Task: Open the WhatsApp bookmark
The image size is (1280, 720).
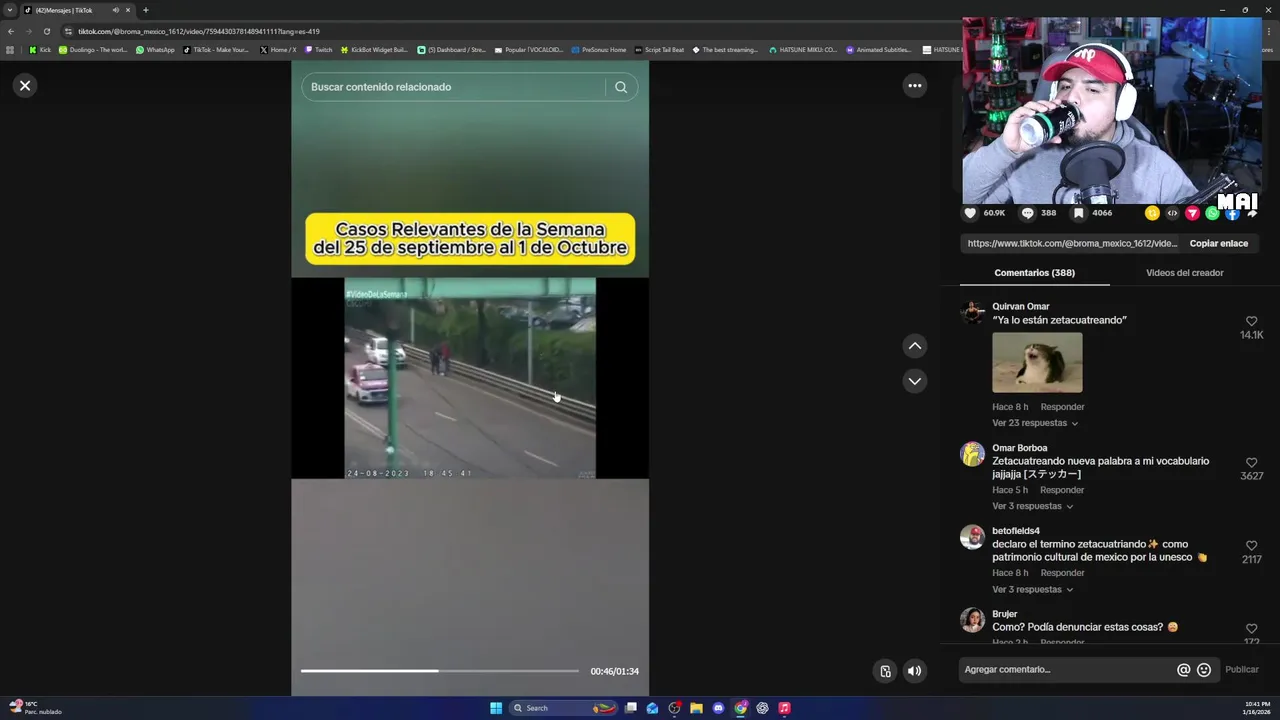Action: [155, 49]
